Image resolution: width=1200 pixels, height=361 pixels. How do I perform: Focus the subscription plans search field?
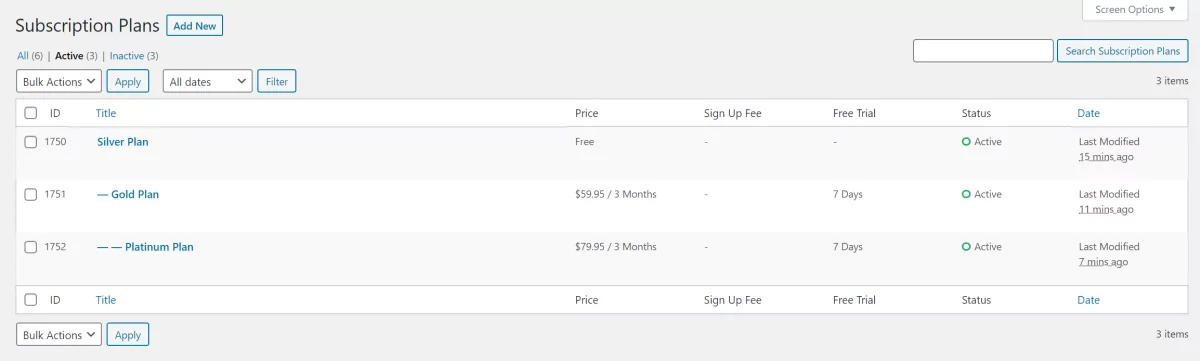[983, 51]
